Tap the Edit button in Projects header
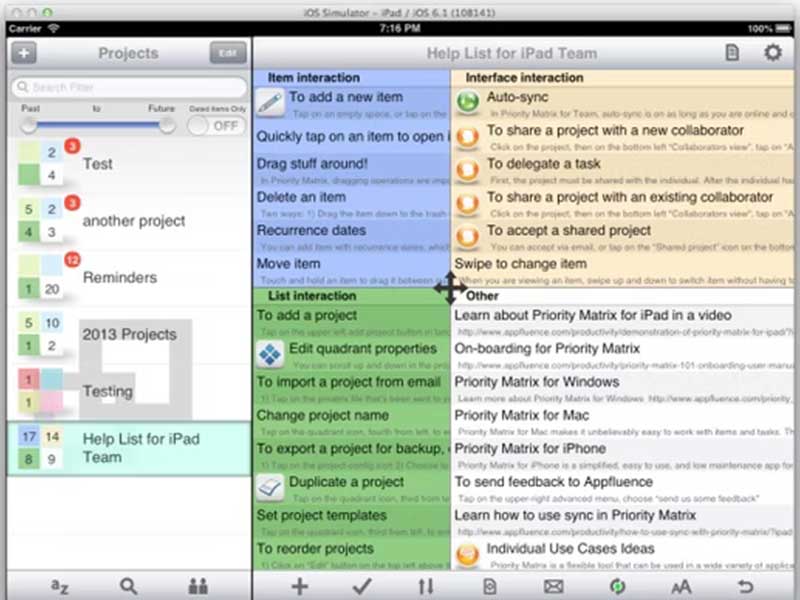The height and width of the screenshot is (600, 800). tap(228, 53)
